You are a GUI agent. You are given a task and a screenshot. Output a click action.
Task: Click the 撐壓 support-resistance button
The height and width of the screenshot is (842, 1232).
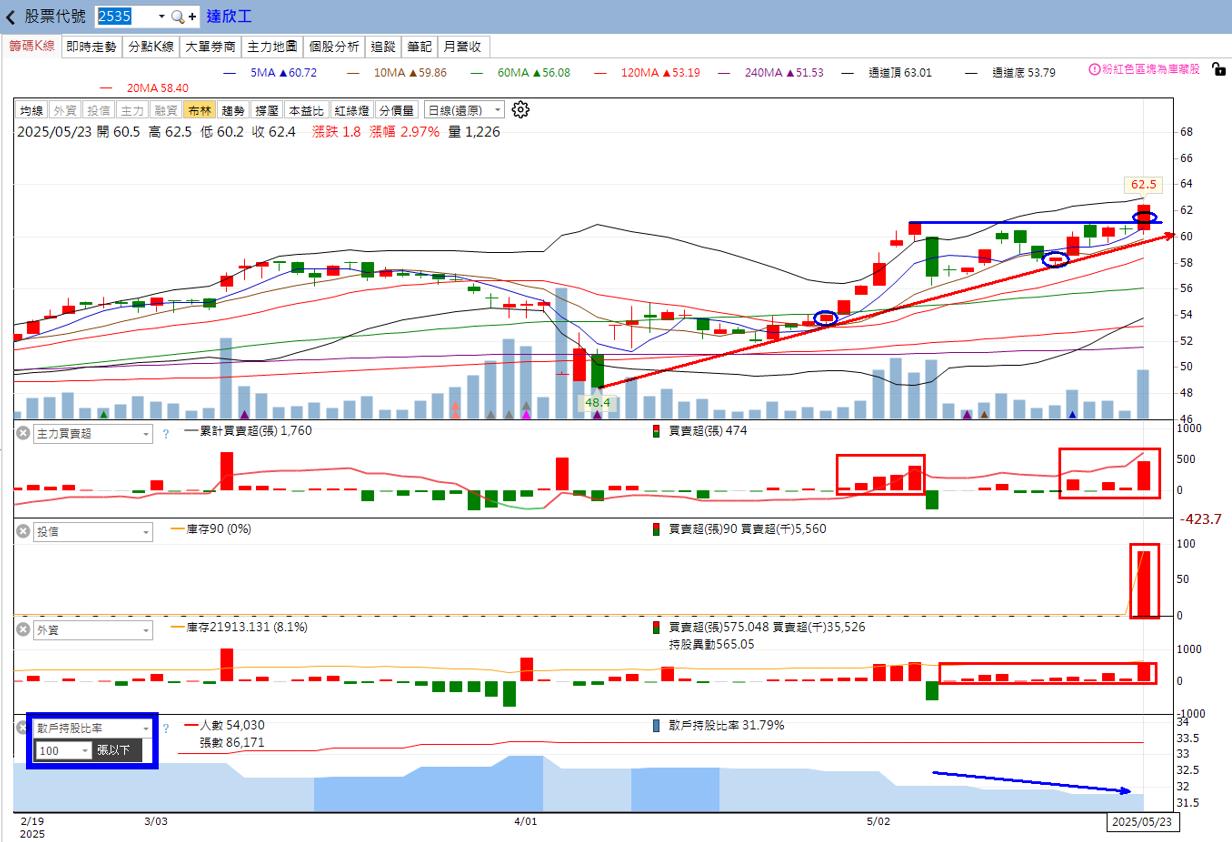pyautogui.click(x=267, y=111)
